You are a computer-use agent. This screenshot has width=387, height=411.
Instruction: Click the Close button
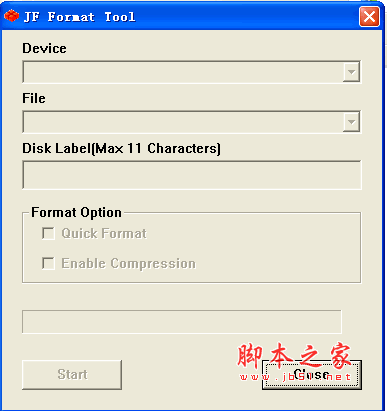312,375
